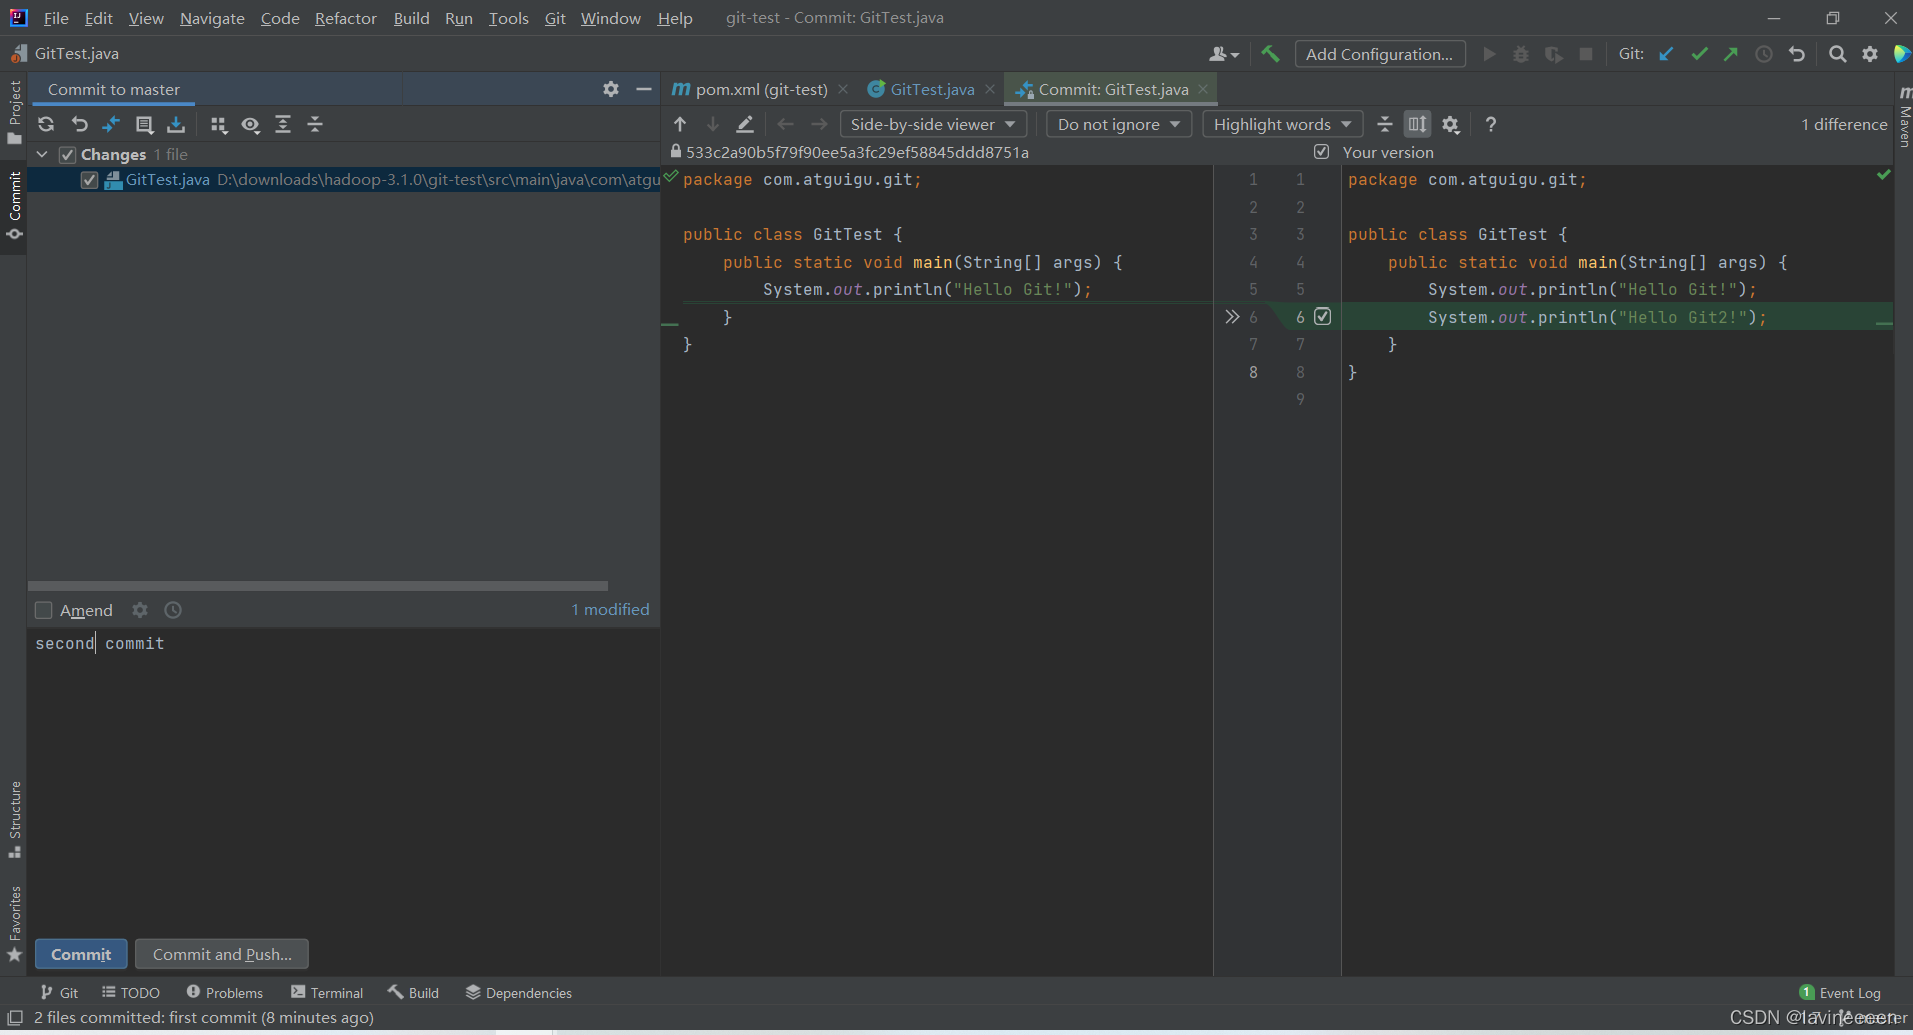Open Side-by-side viewer dropdown
Screen dimensions: 1913x1035
point(933,124)
